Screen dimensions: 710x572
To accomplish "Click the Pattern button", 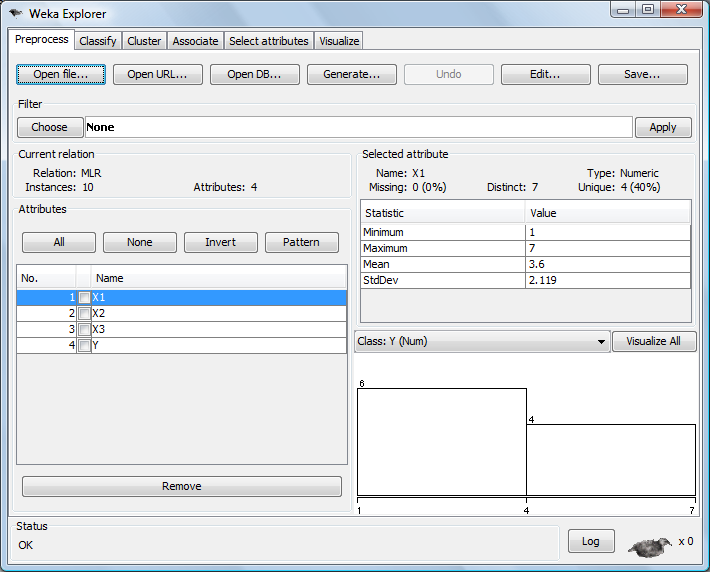I will click(302, 242).
